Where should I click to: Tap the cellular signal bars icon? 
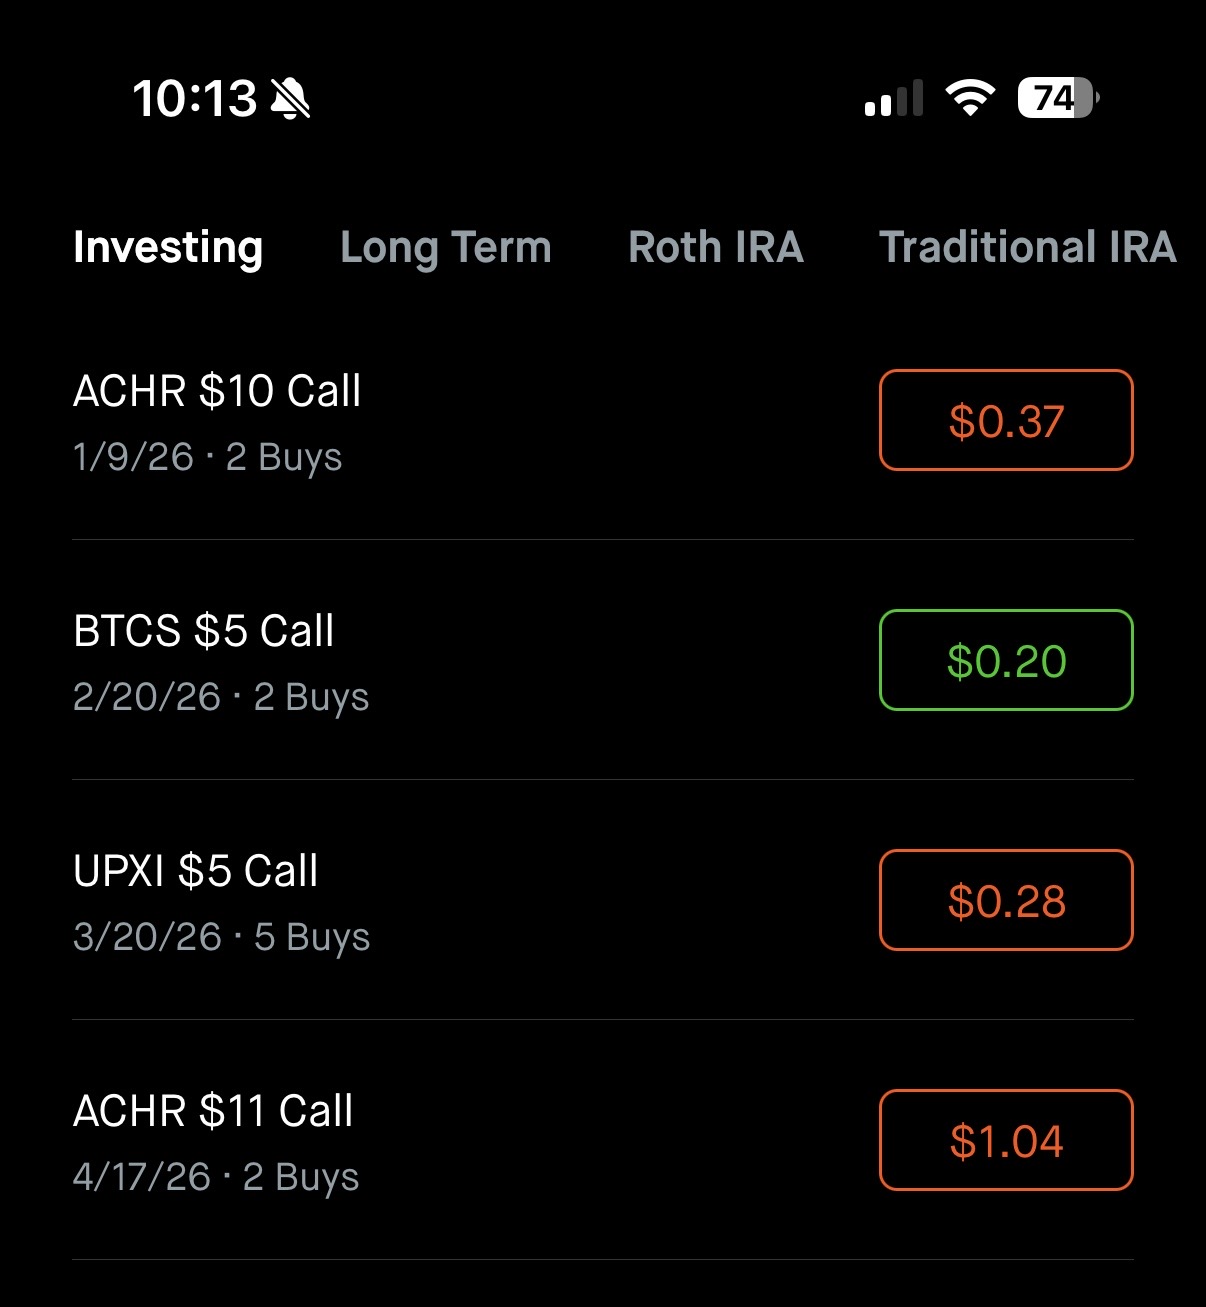click(x=893, y=99)
